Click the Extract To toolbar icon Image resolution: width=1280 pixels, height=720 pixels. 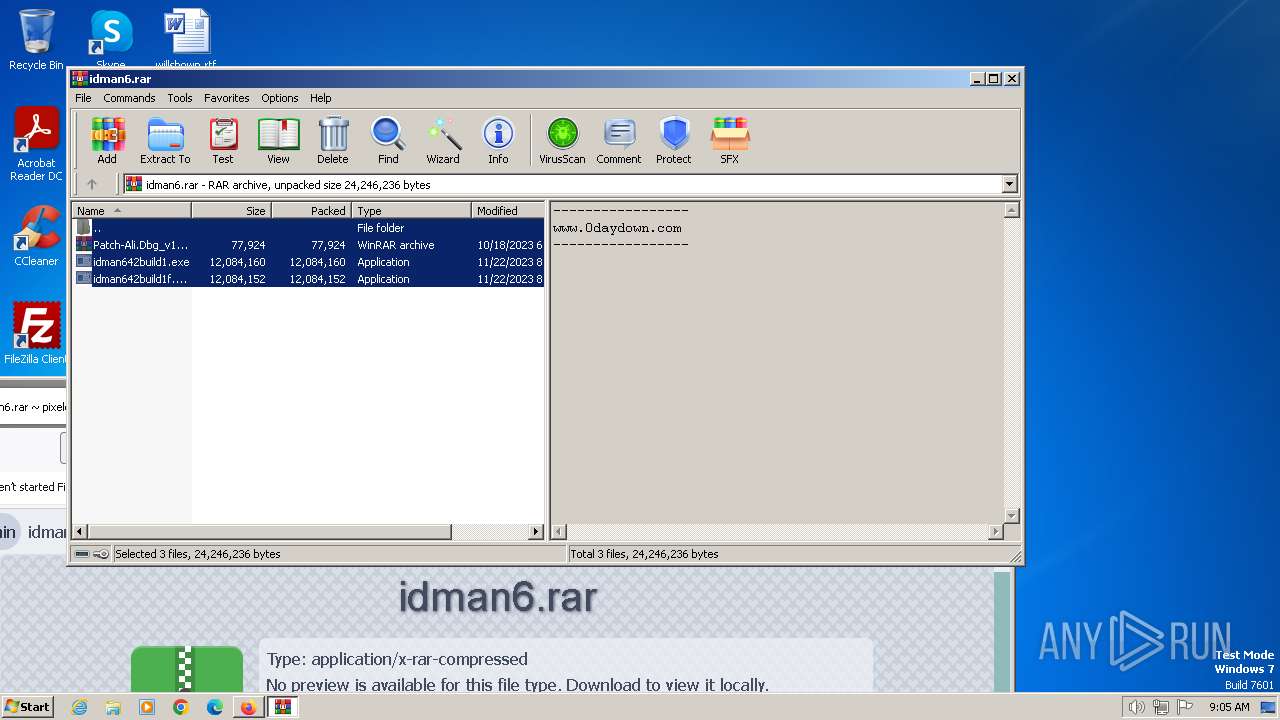click(x=165, y=141)
